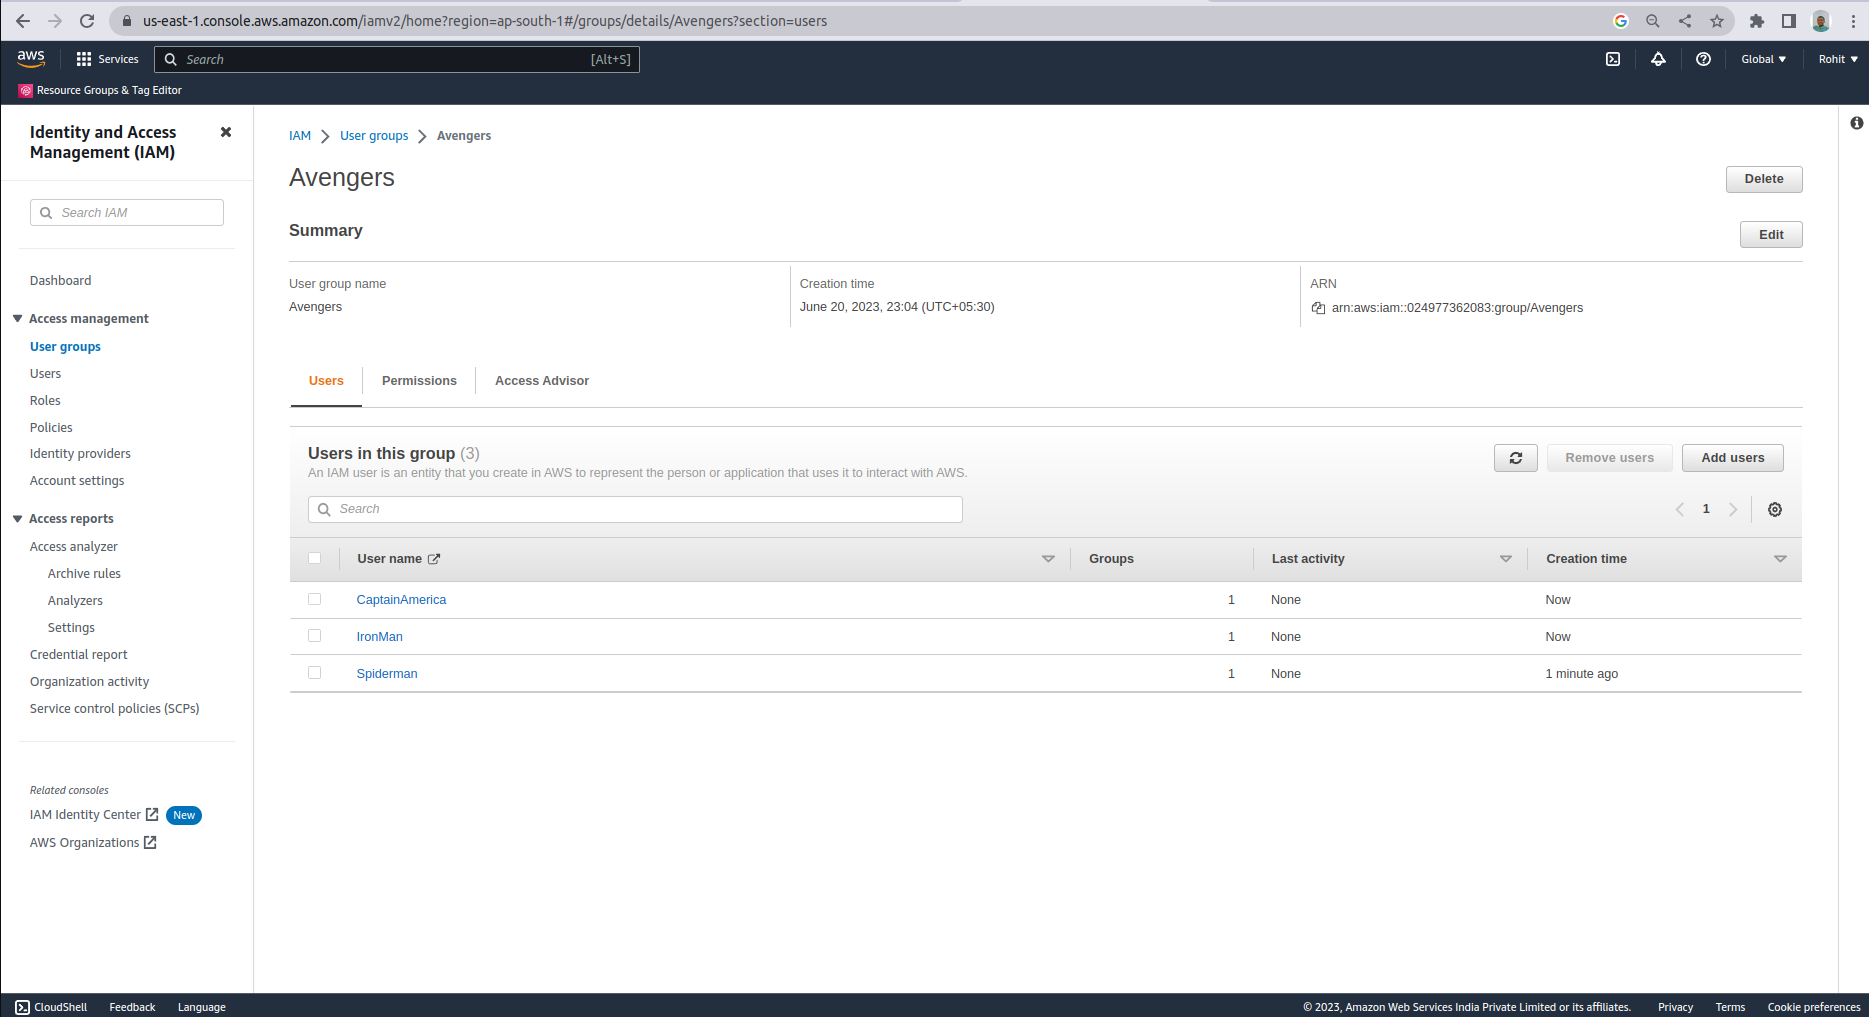Click the browser address bar URL

(485, 21)
